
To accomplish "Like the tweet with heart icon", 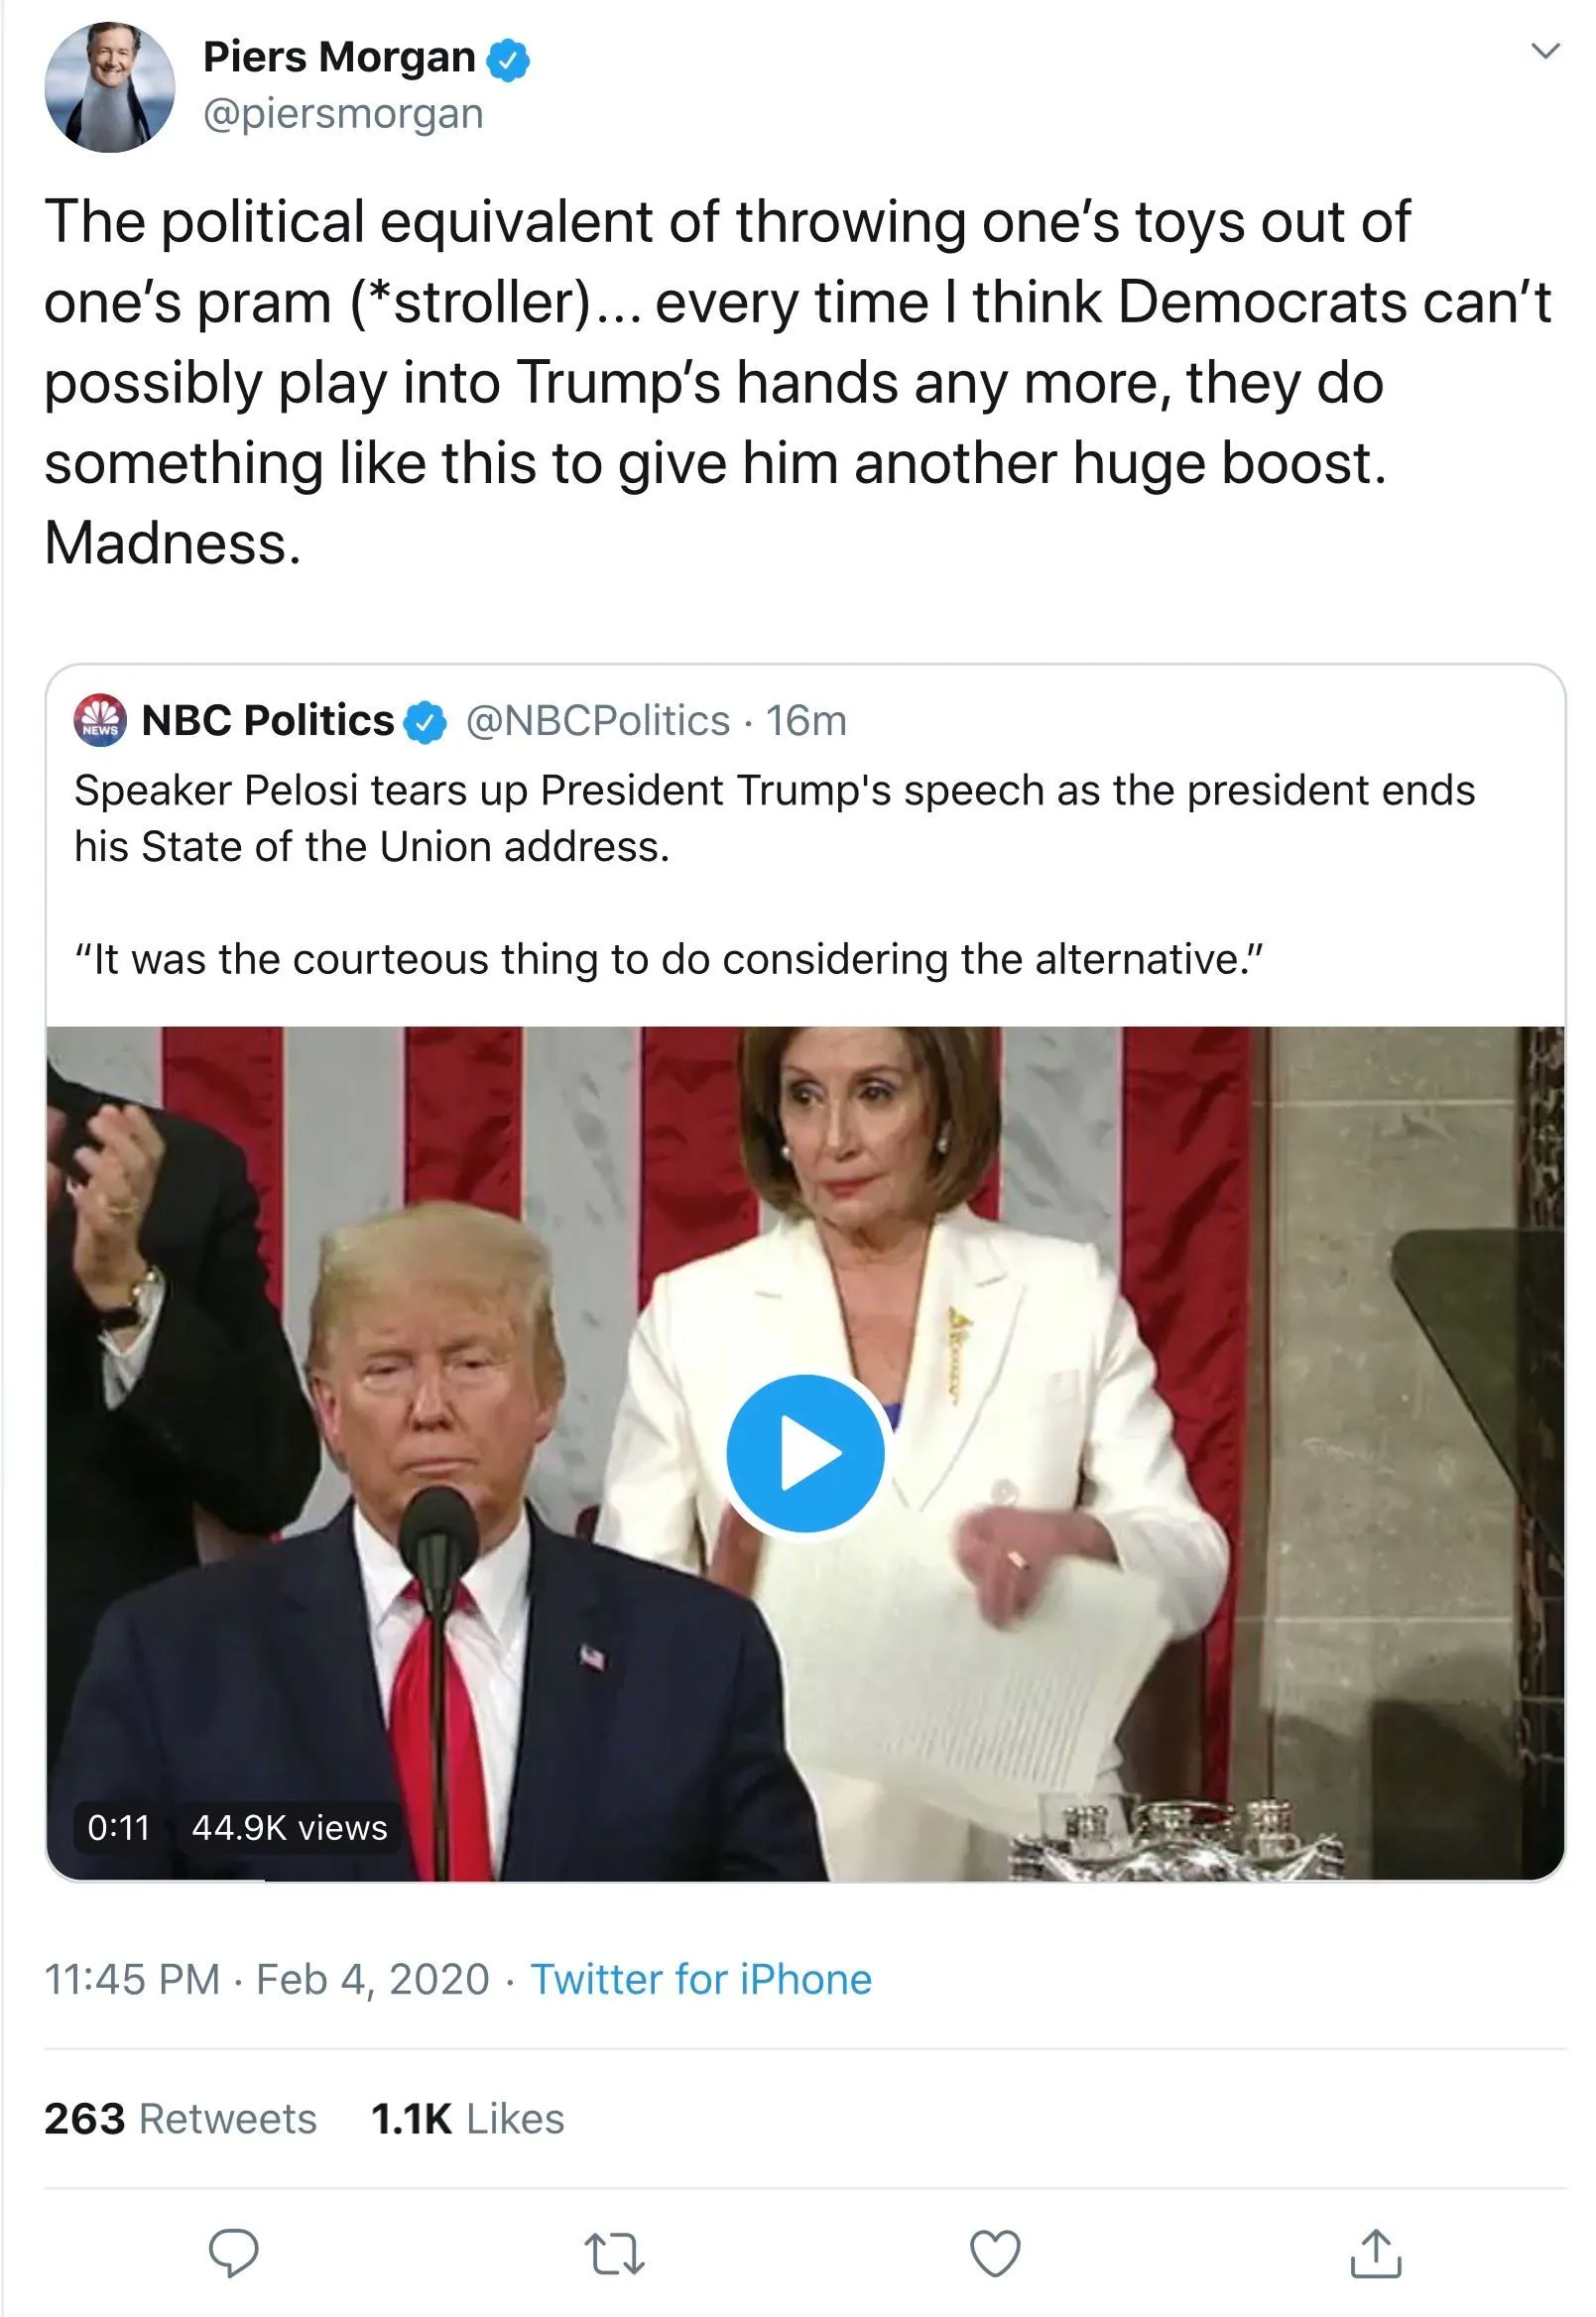I will (995, 2253).
